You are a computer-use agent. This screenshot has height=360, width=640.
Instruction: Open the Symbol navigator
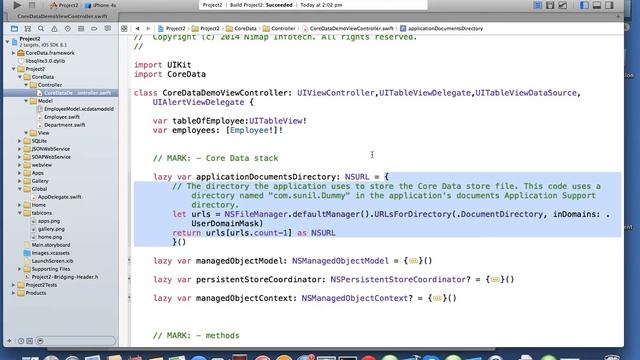click(28, 29)
